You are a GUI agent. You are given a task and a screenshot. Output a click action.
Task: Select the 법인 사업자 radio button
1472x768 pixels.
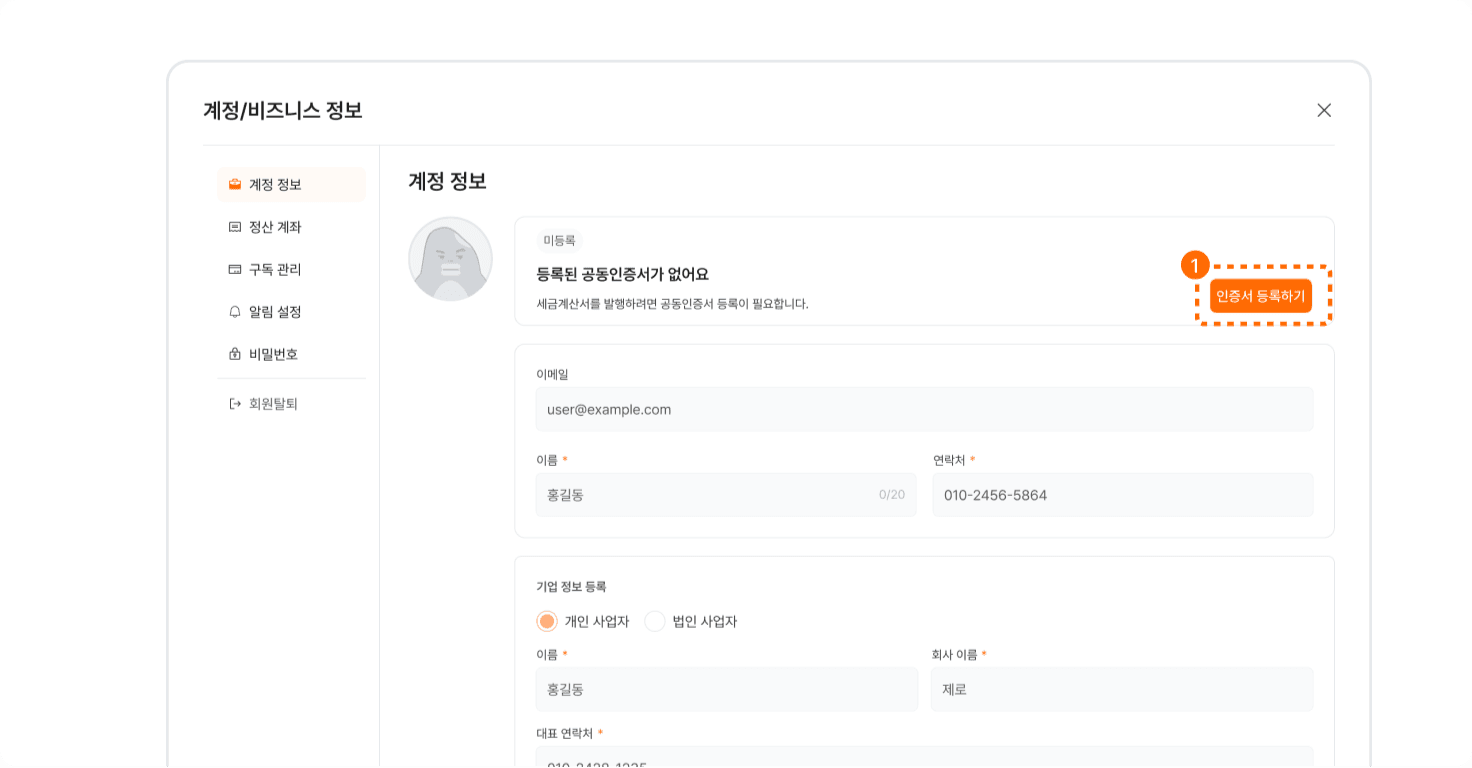[x=654, y=621]
